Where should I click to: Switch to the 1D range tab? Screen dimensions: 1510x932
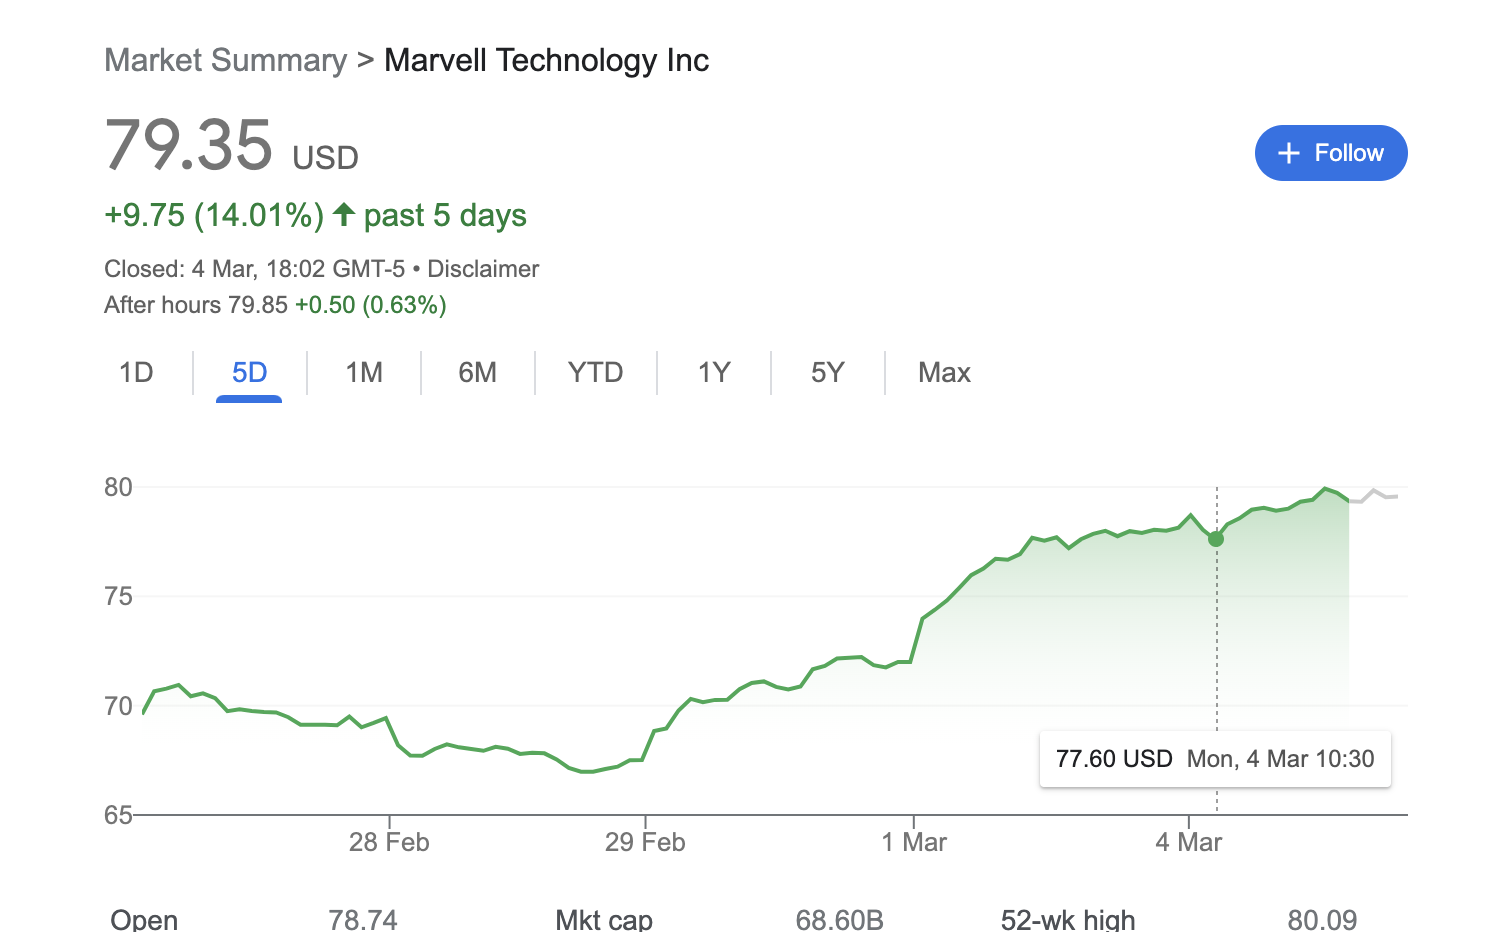pyautogui.click(x=136, y=373)
